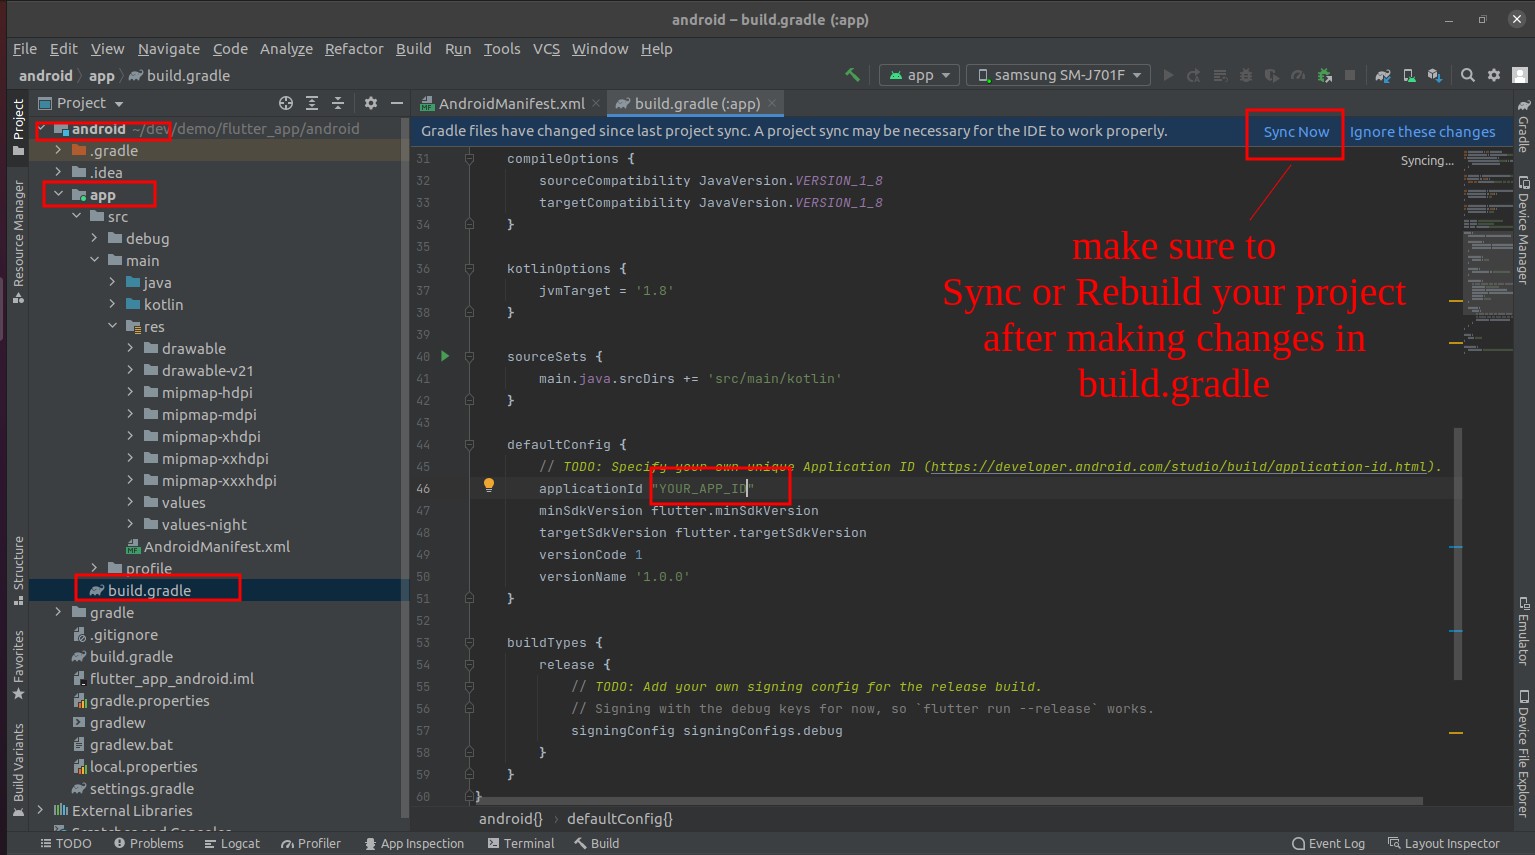Open the Terminal tool tab
Viewport: 1535px width, 855px height.
click(x=521, y=843)
